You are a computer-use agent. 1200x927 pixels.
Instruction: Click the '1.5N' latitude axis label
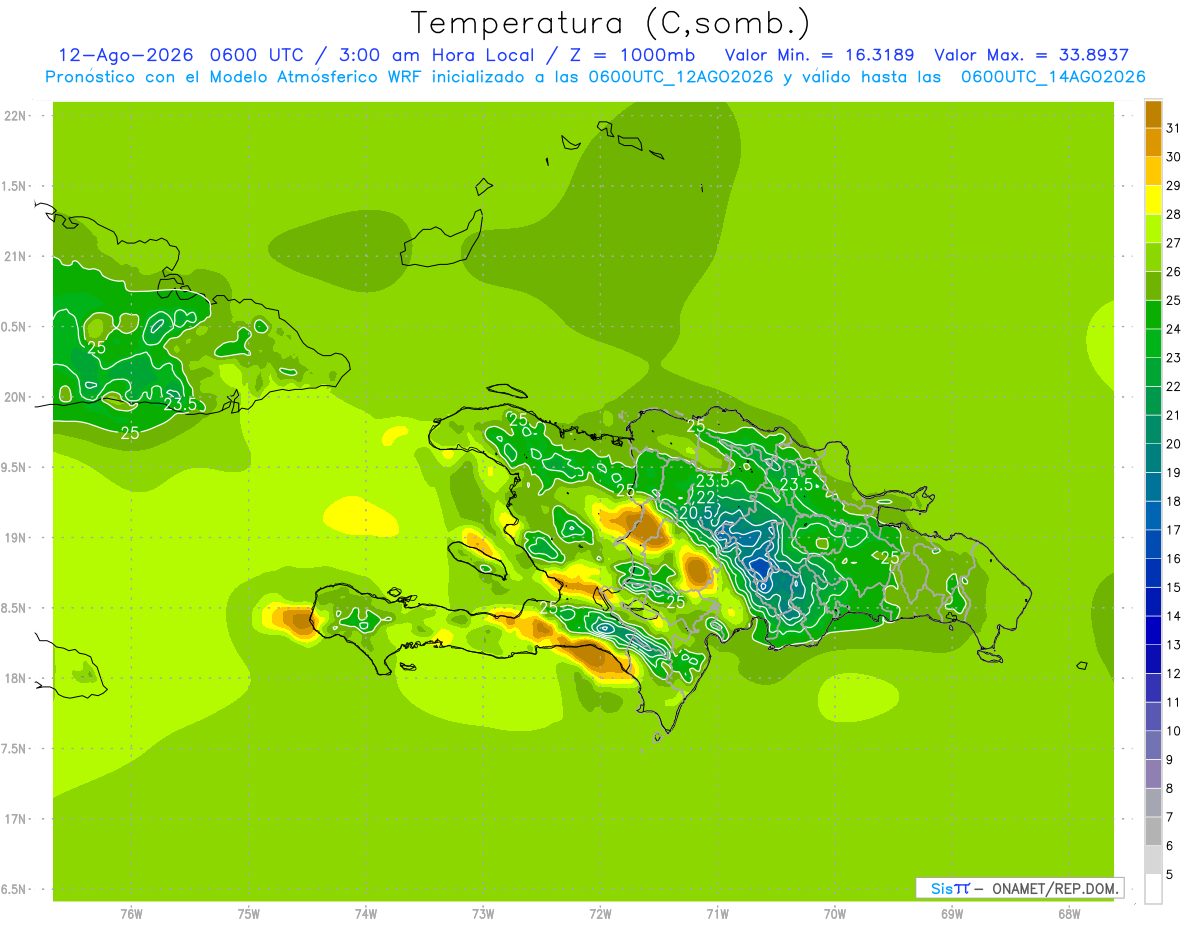pyautogui.click(x=15, y=187)
